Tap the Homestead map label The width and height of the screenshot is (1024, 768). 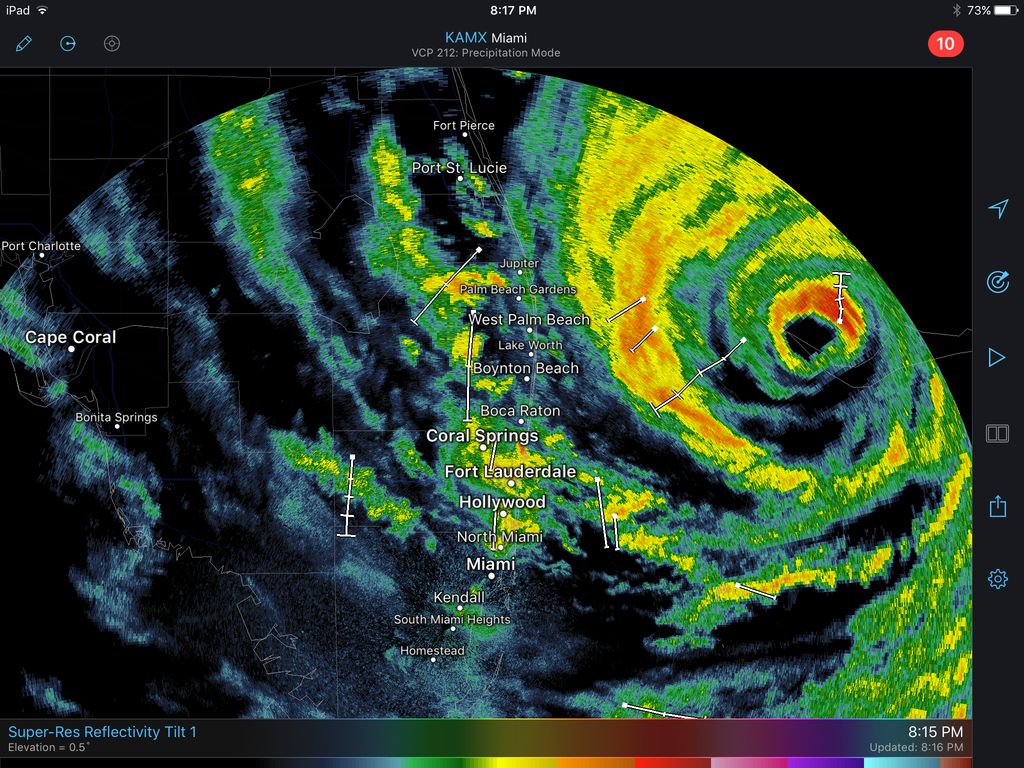(432, 650)
